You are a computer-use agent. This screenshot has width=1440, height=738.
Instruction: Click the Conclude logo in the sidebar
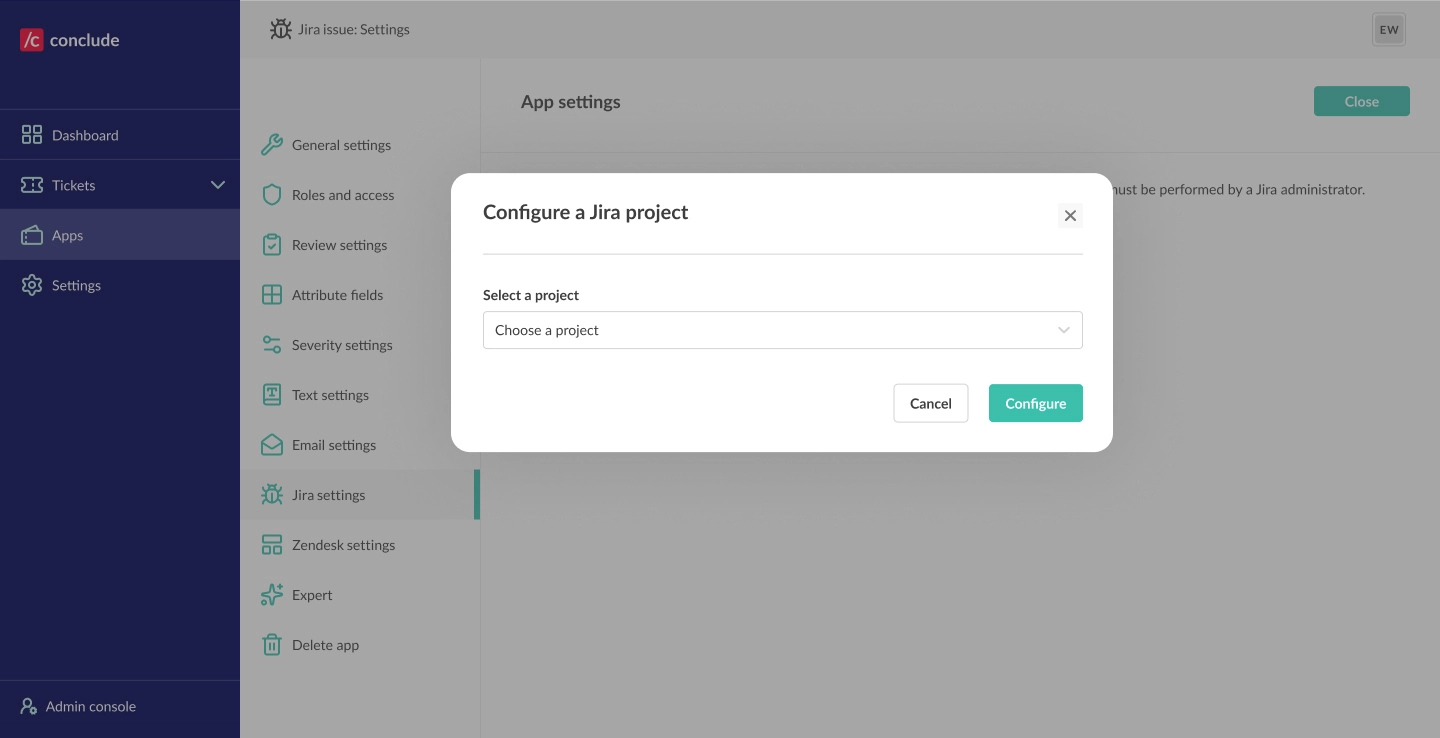click(69, 40)
